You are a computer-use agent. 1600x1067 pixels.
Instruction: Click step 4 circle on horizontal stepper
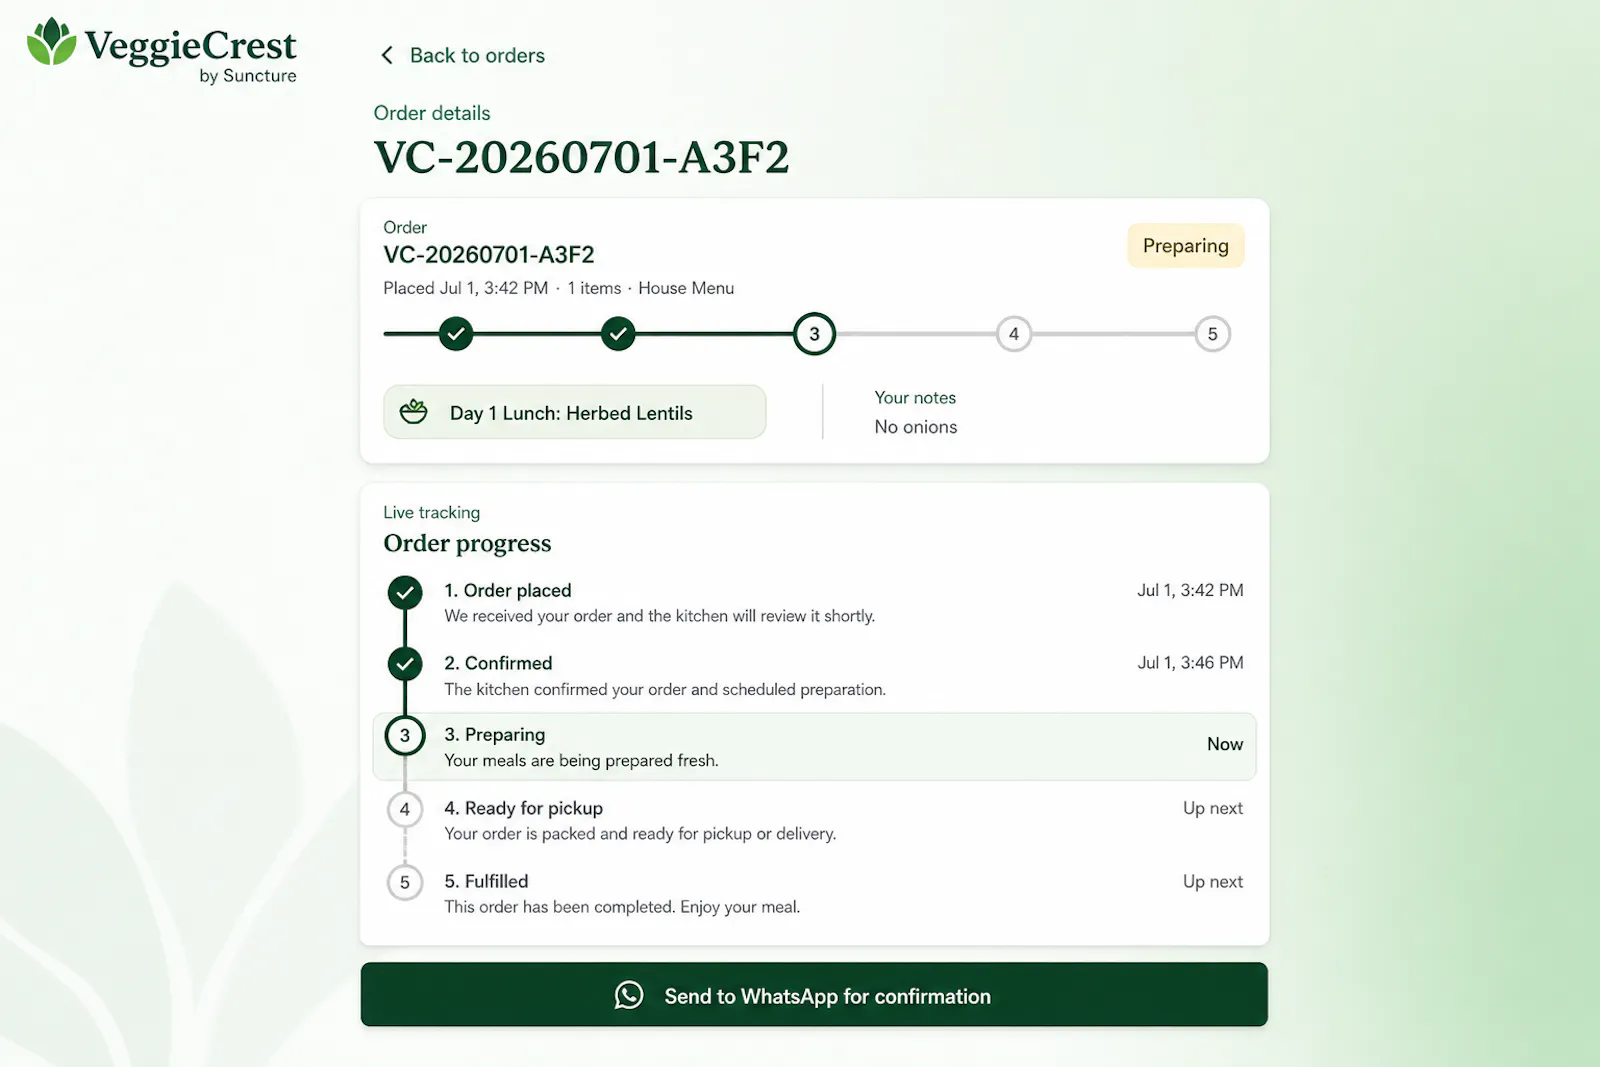click(1014, 334)
